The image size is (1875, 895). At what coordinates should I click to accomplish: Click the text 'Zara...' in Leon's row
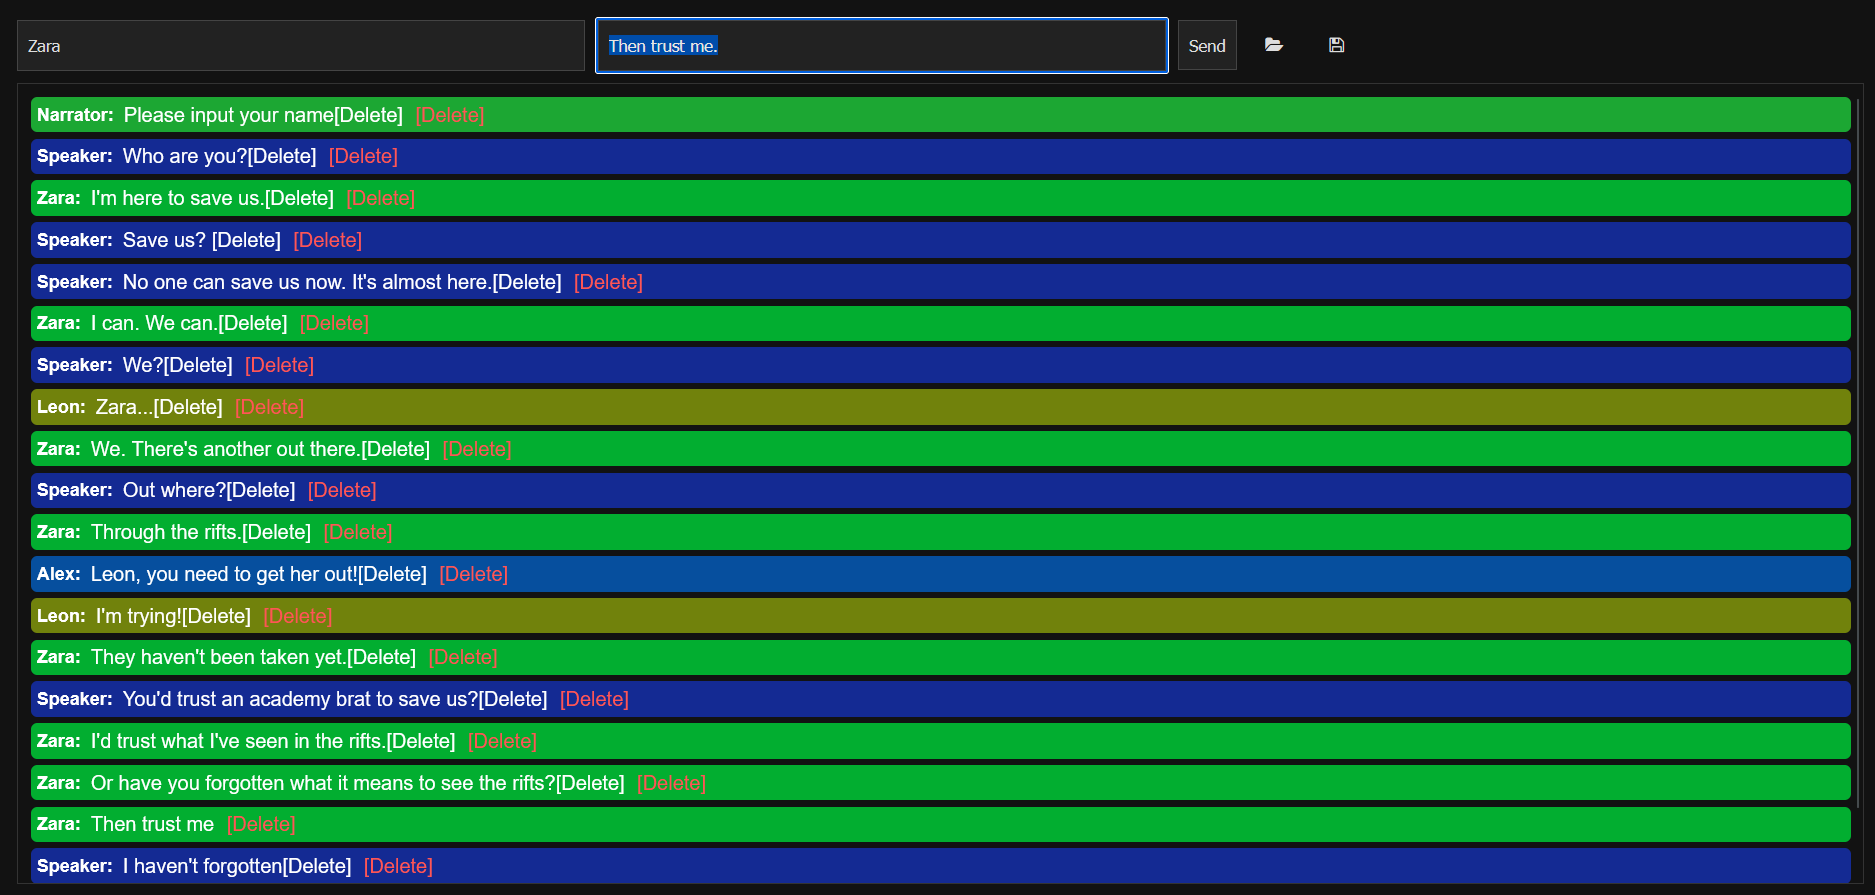[125, 407]
